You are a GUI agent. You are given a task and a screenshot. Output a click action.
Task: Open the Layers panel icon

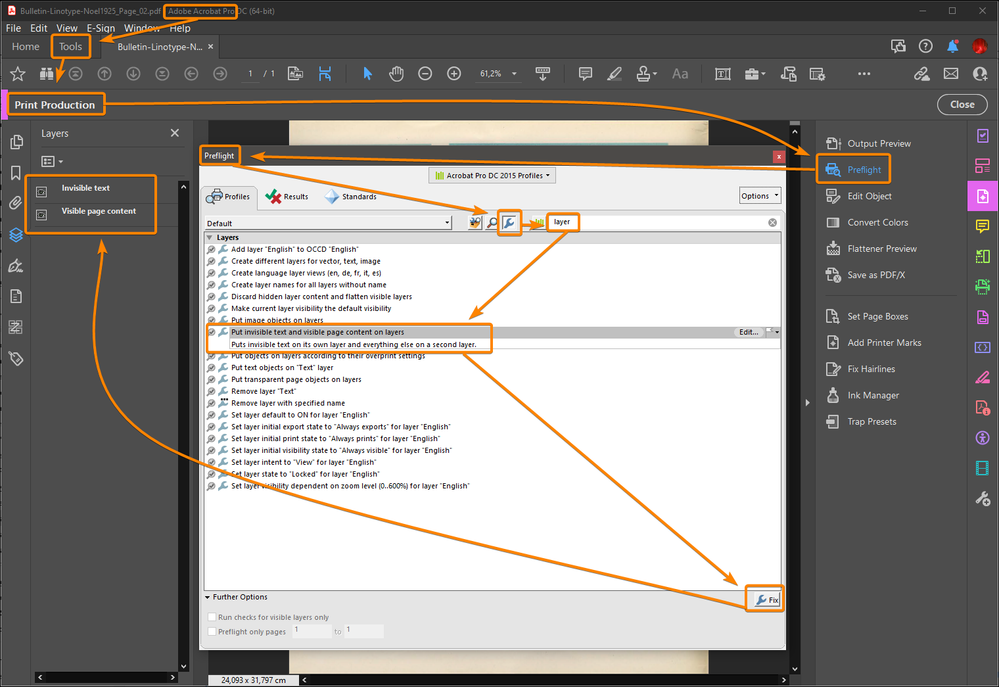tap(16, 235)
